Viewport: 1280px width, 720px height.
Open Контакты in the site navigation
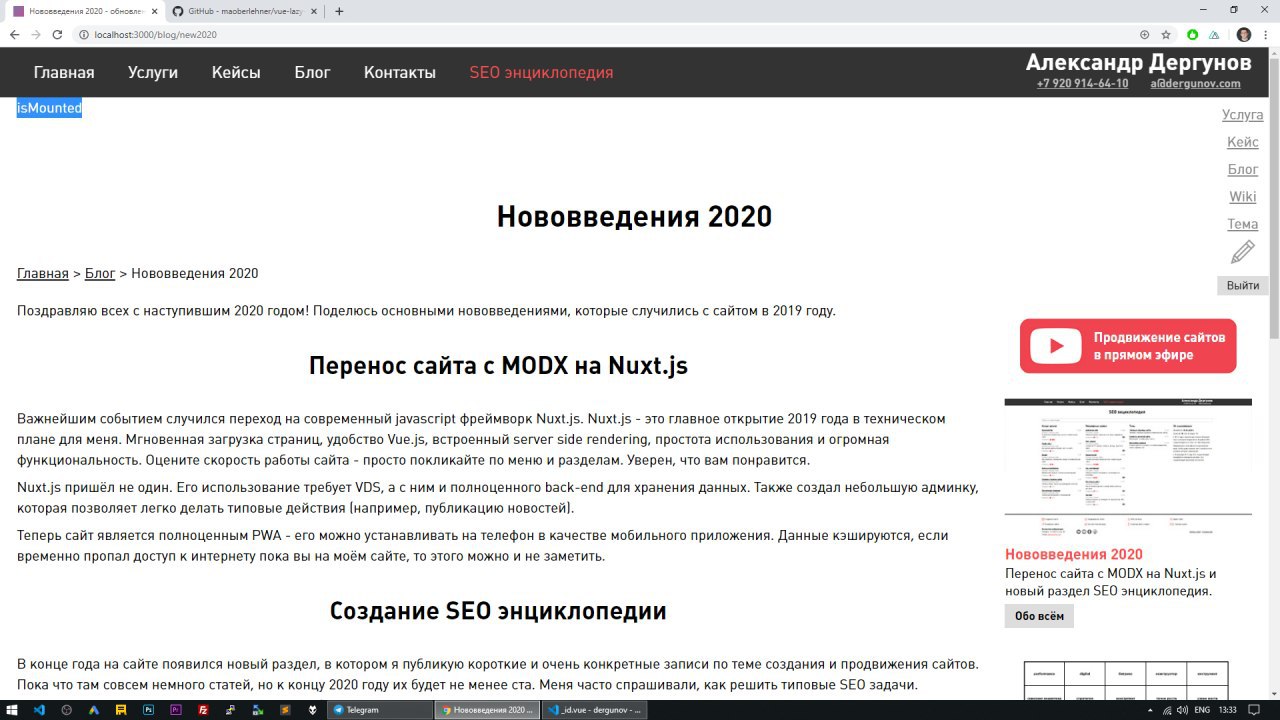(400, 73)
